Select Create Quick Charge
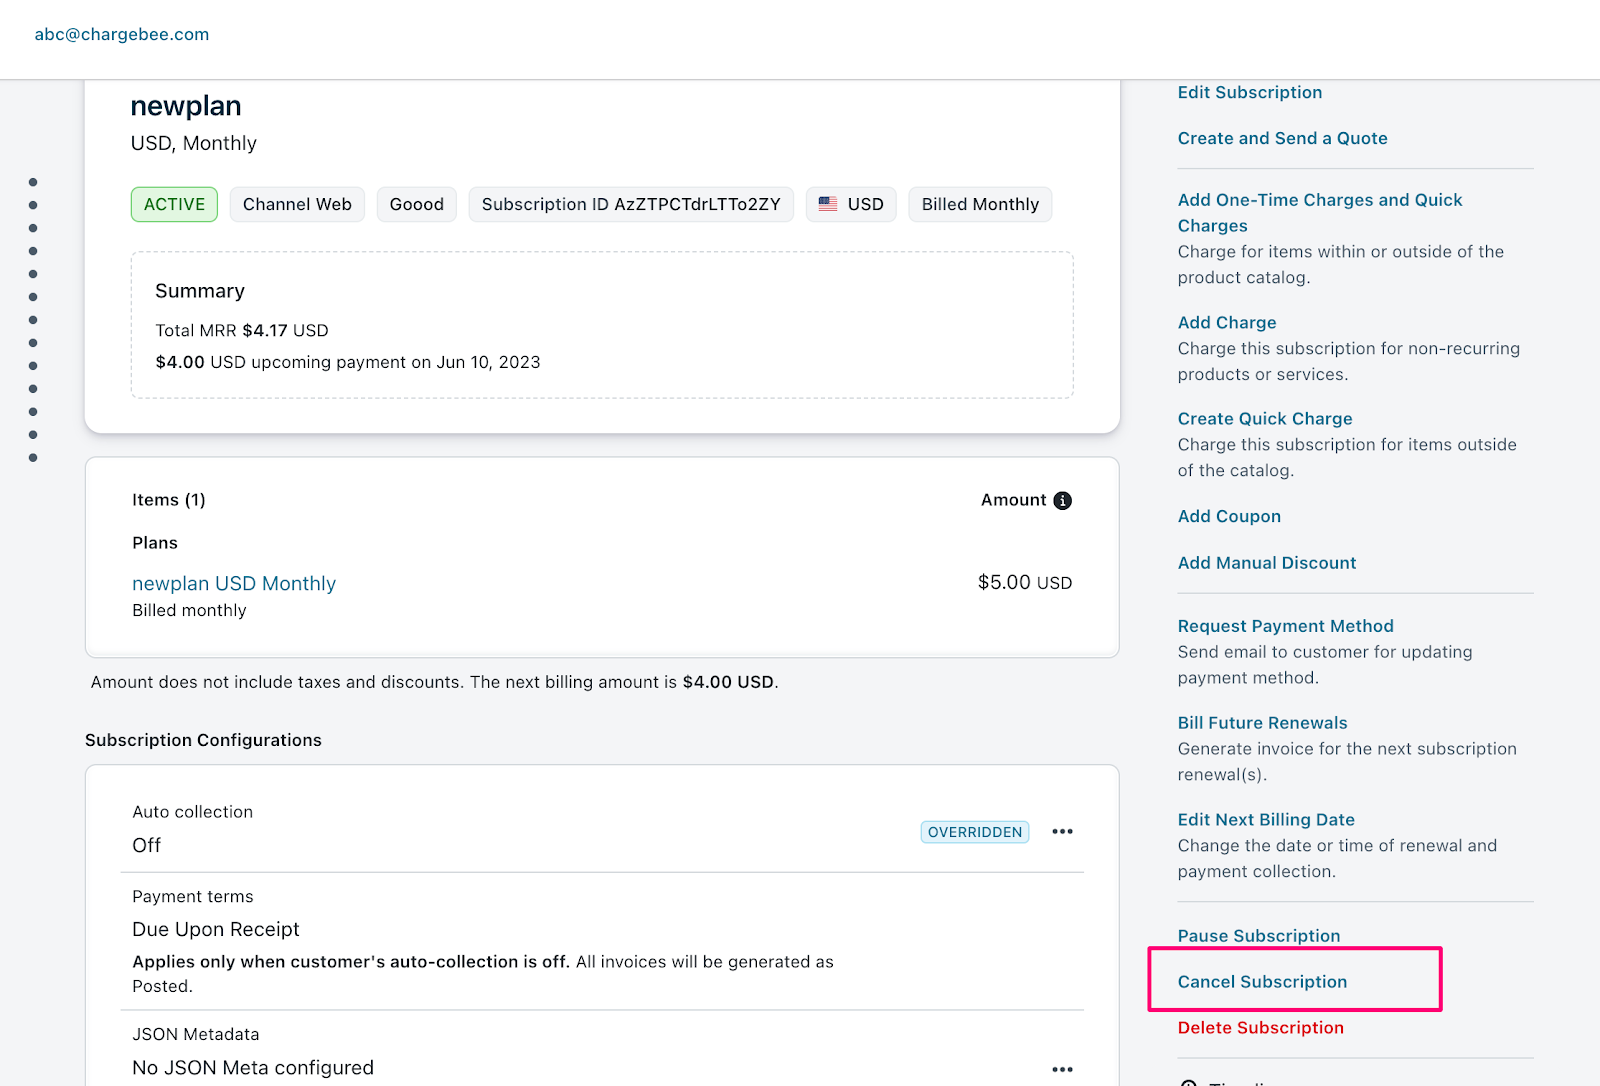The width and height of the screenshot is (1600, 1086). 1264,419
